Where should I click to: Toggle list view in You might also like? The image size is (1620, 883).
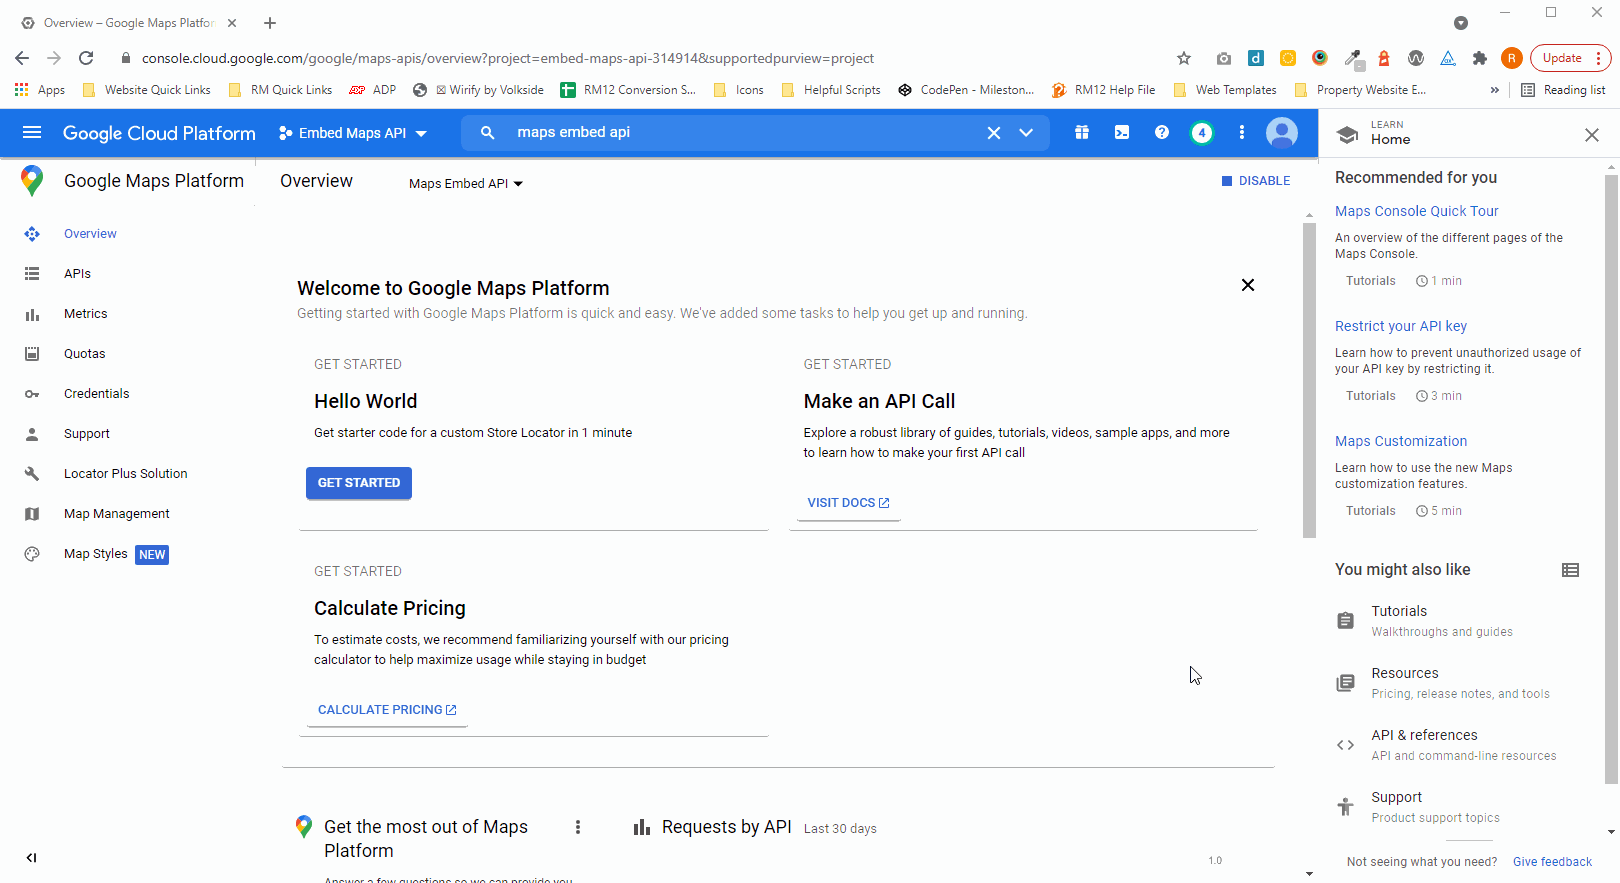[x=1571, y=570]
